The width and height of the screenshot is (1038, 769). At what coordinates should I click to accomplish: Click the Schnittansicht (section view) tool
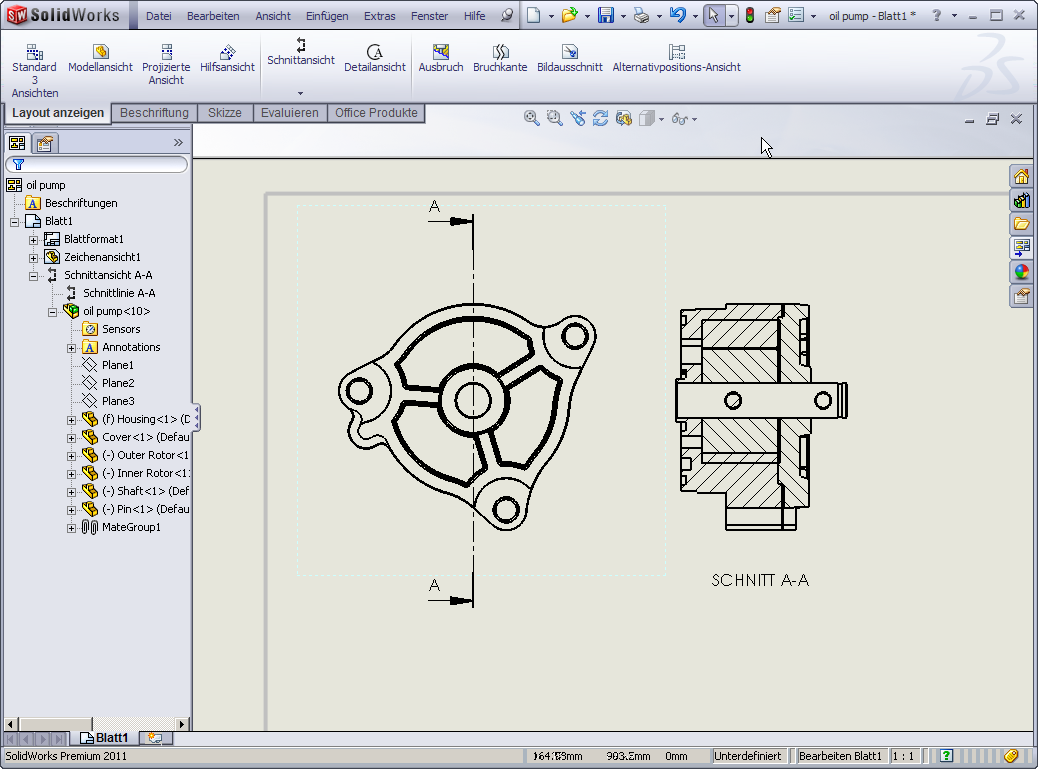[x=300, y=52]
